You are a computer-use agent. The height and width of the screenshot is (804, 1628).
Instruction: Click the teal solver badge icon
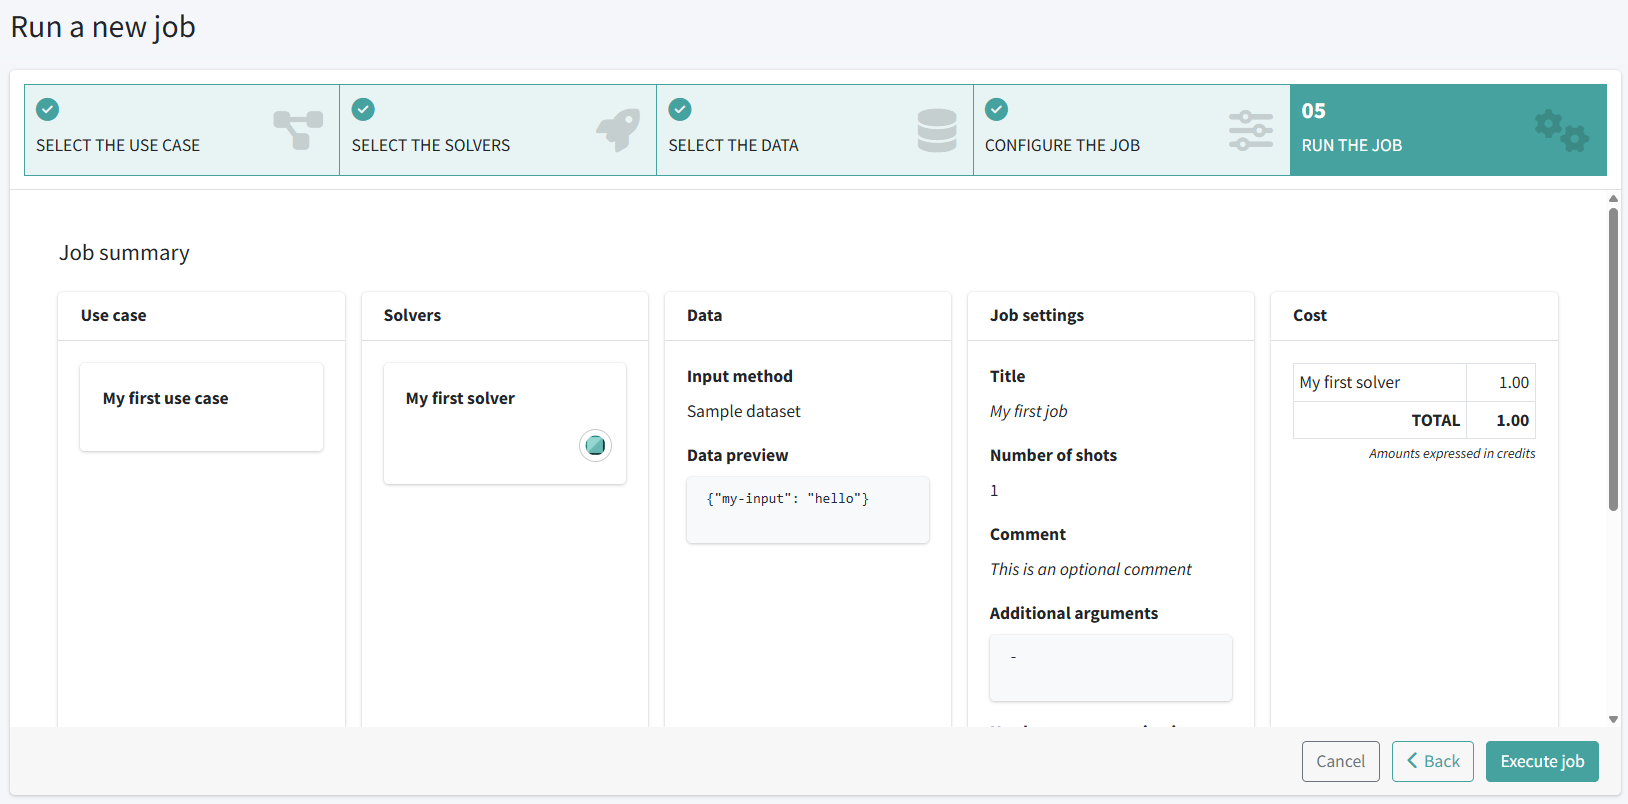point(595,445)
